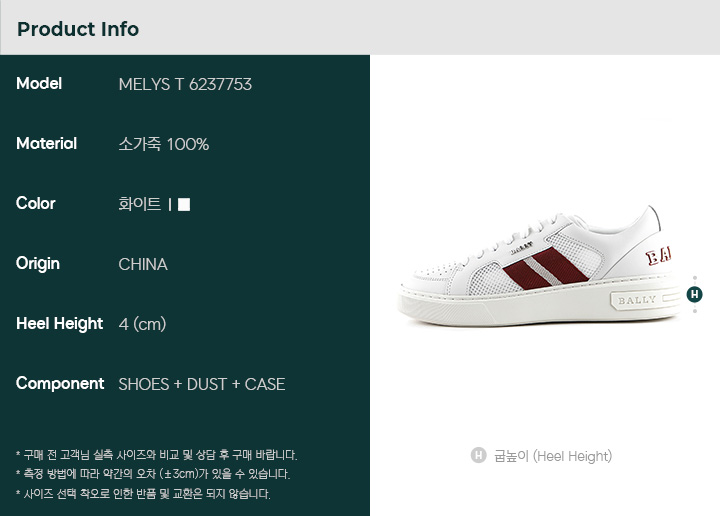
Task: Click the gray H legend icon
Action: click(x=478, y=455)
